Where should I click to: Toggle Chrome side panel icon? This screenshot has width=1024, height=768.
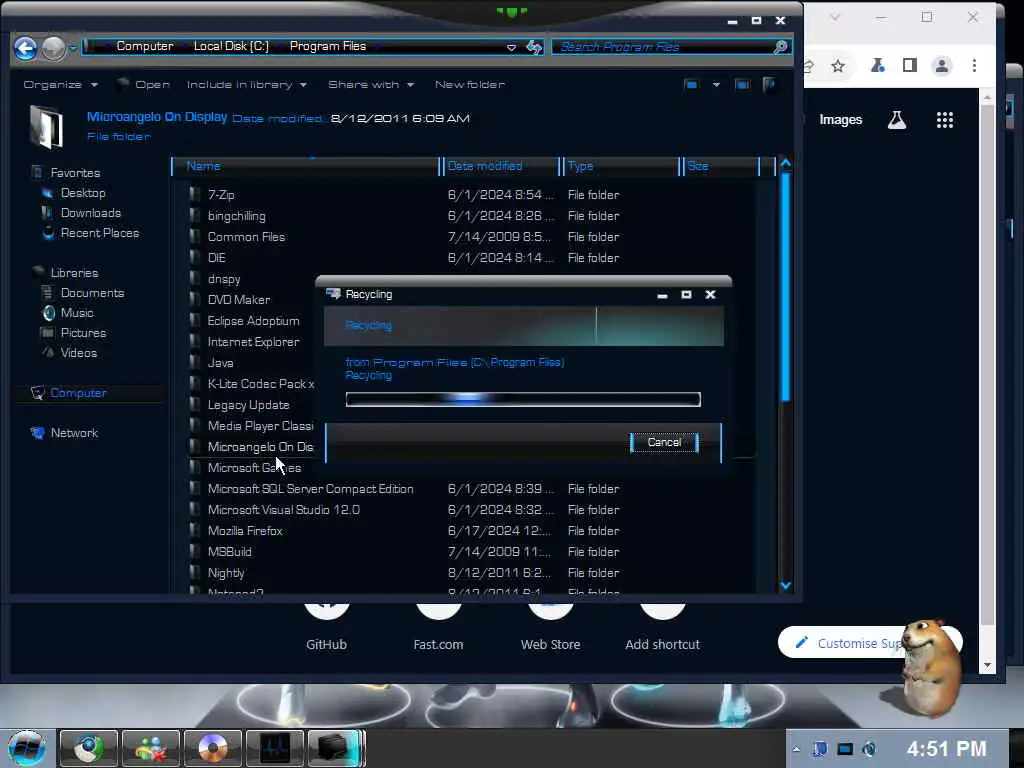pyautogui.click(x=910, y=65)
